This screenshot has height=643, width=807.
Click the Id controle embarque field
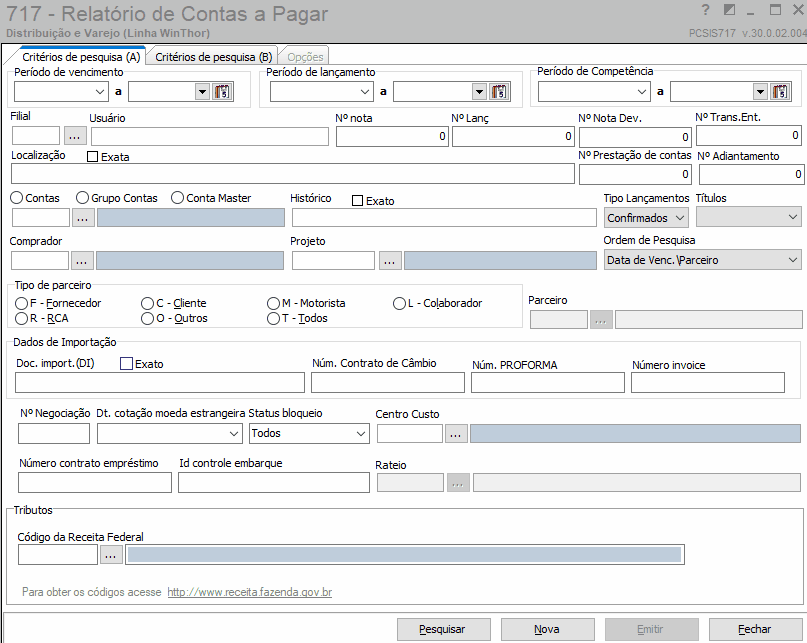tap(274, 483)
